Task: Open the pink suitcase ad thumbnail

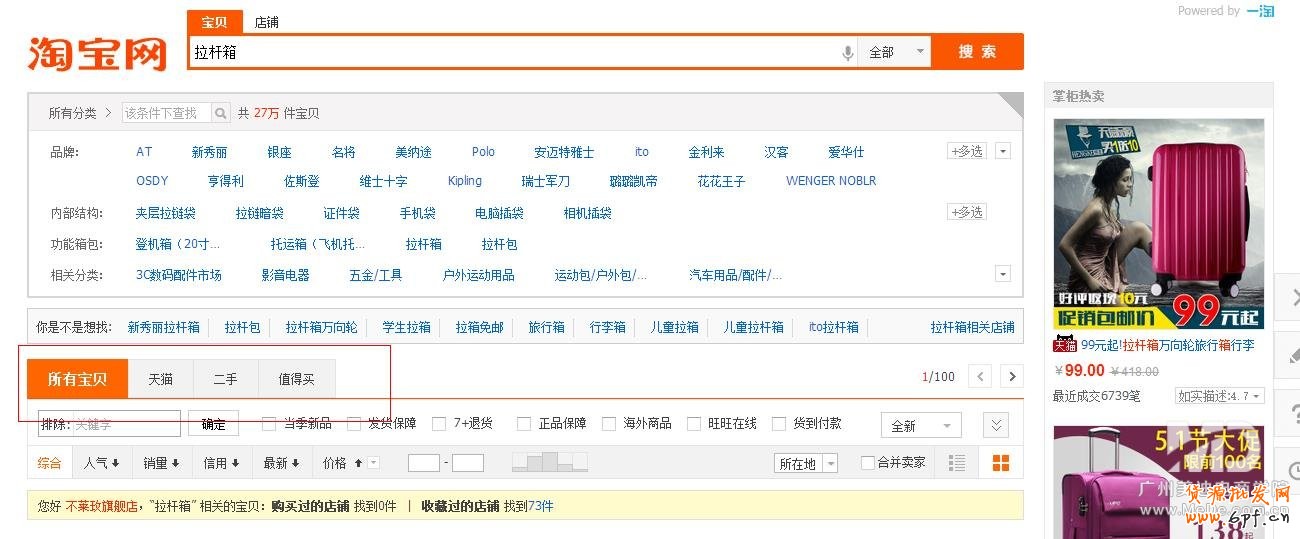Action: pos(1158,224)
